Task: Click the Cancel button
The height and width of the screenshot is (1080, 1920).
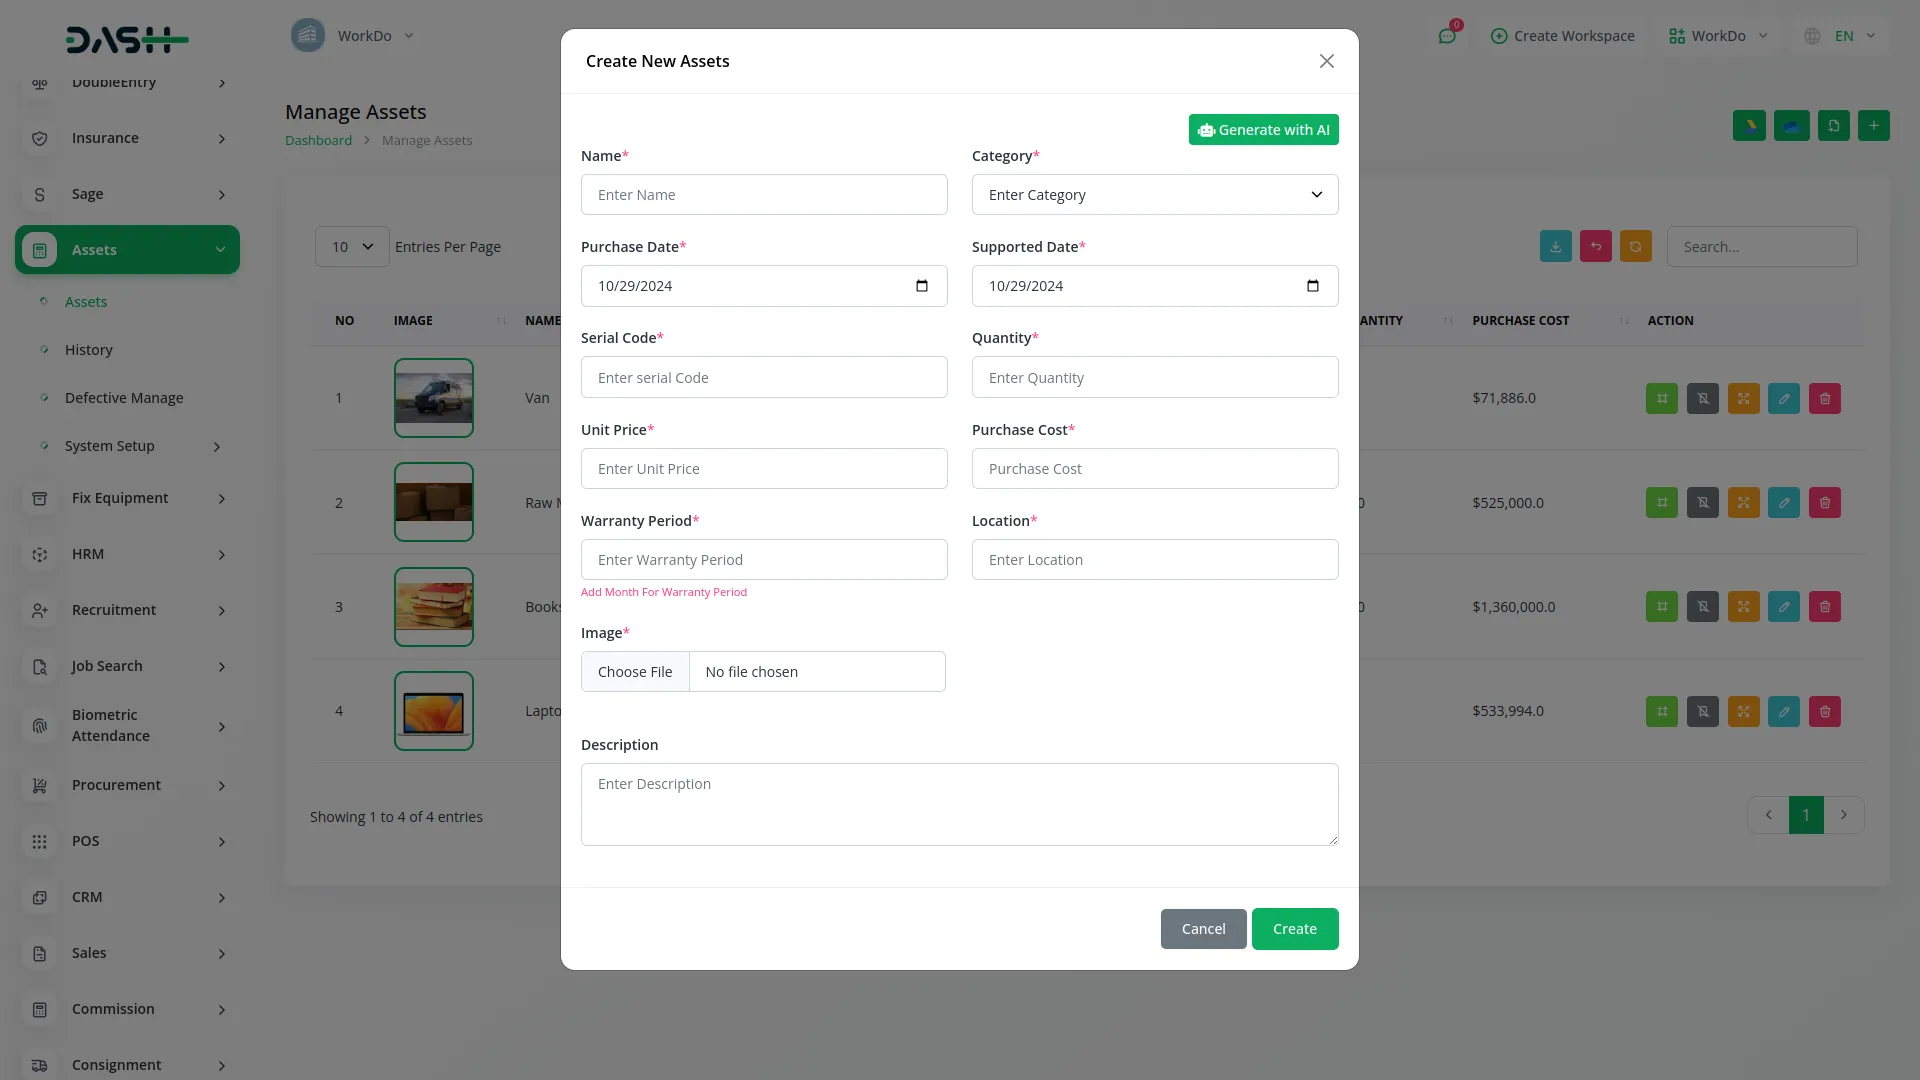Action: click(x=1203, y=929)
